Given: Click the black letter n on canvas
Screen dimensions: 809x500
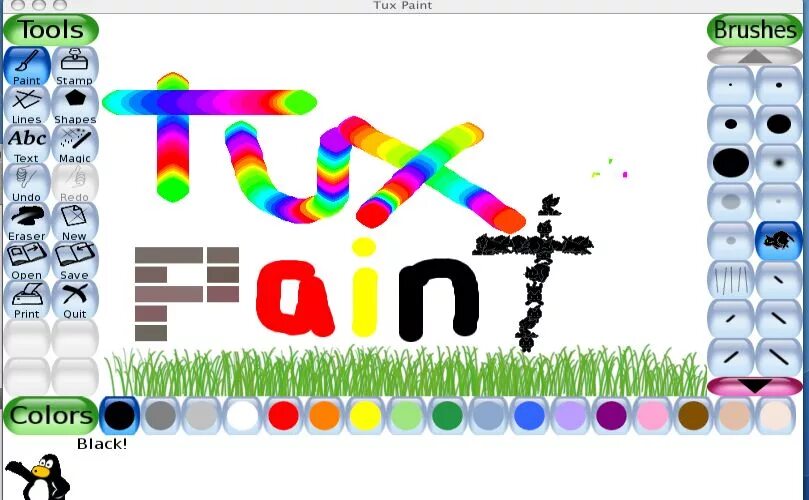Looking at the screenshot, I should pyautogui.click(x=439, y=300).
